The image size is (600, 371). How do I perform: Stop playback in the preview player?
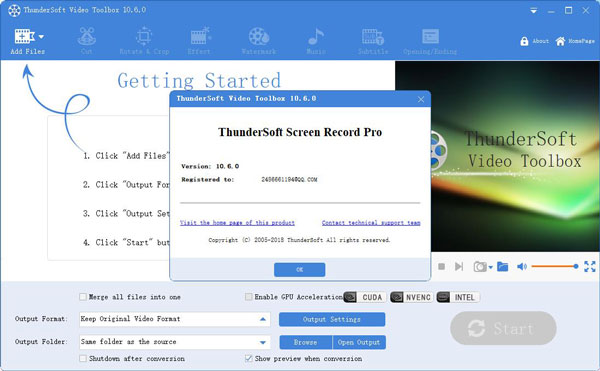click(x=441, y=266)
